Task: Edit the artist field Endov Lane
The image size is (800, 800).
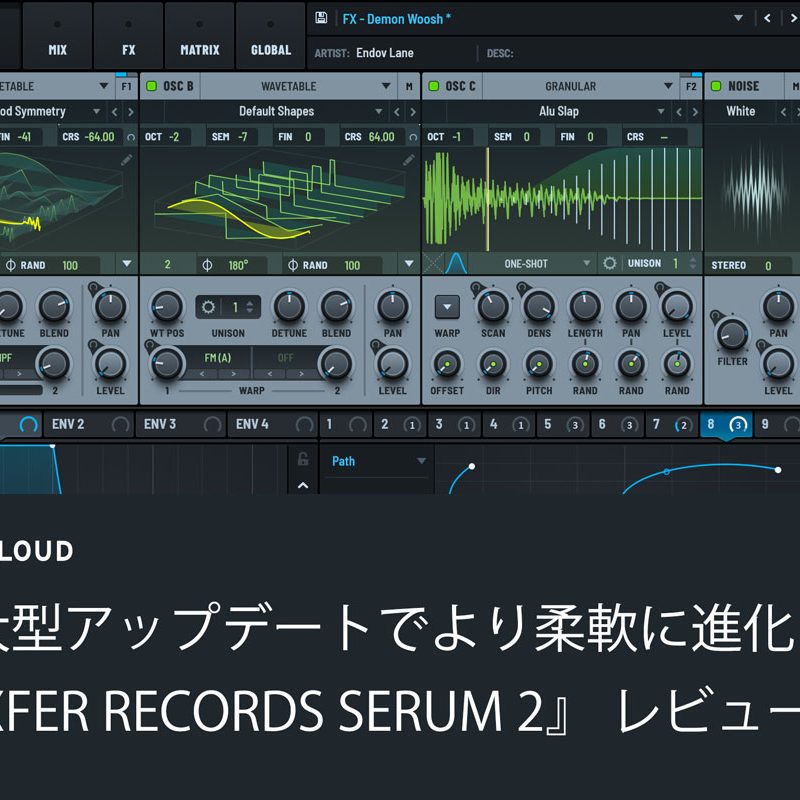Action: coord(385,53)
